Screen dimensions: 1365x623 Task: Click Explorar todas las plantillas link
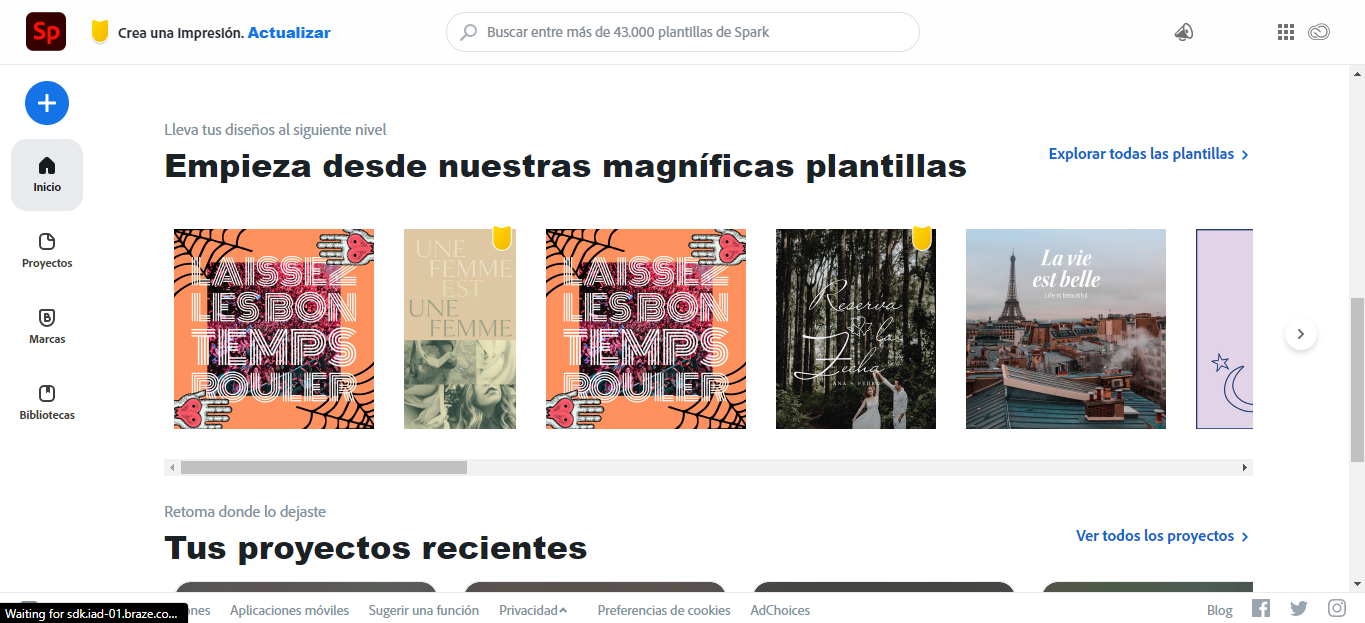[x=1149, y=154]
